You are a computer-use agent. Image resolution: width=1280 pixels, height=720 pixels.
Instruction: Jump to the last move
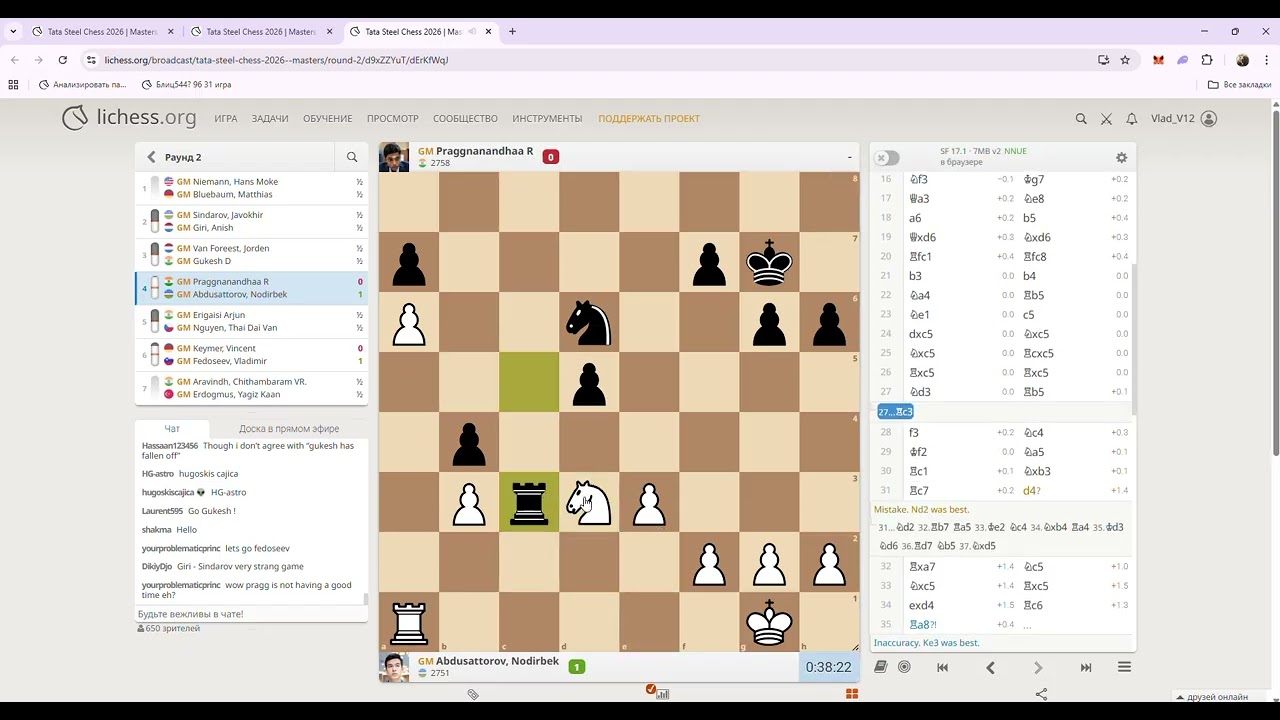(1086, 667)
